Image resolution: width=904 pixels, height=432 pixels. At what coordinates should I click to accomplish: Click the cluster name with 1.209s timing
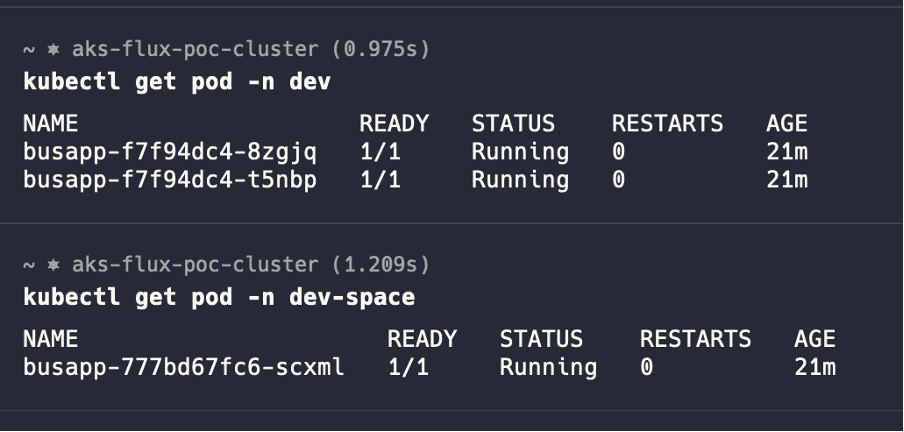[x=195, y=265]
